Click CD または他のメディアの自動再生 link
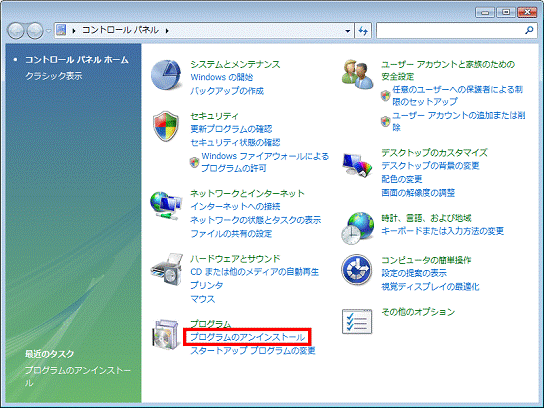The width and height of the screenshot is (544, 408). click(254, 272)
